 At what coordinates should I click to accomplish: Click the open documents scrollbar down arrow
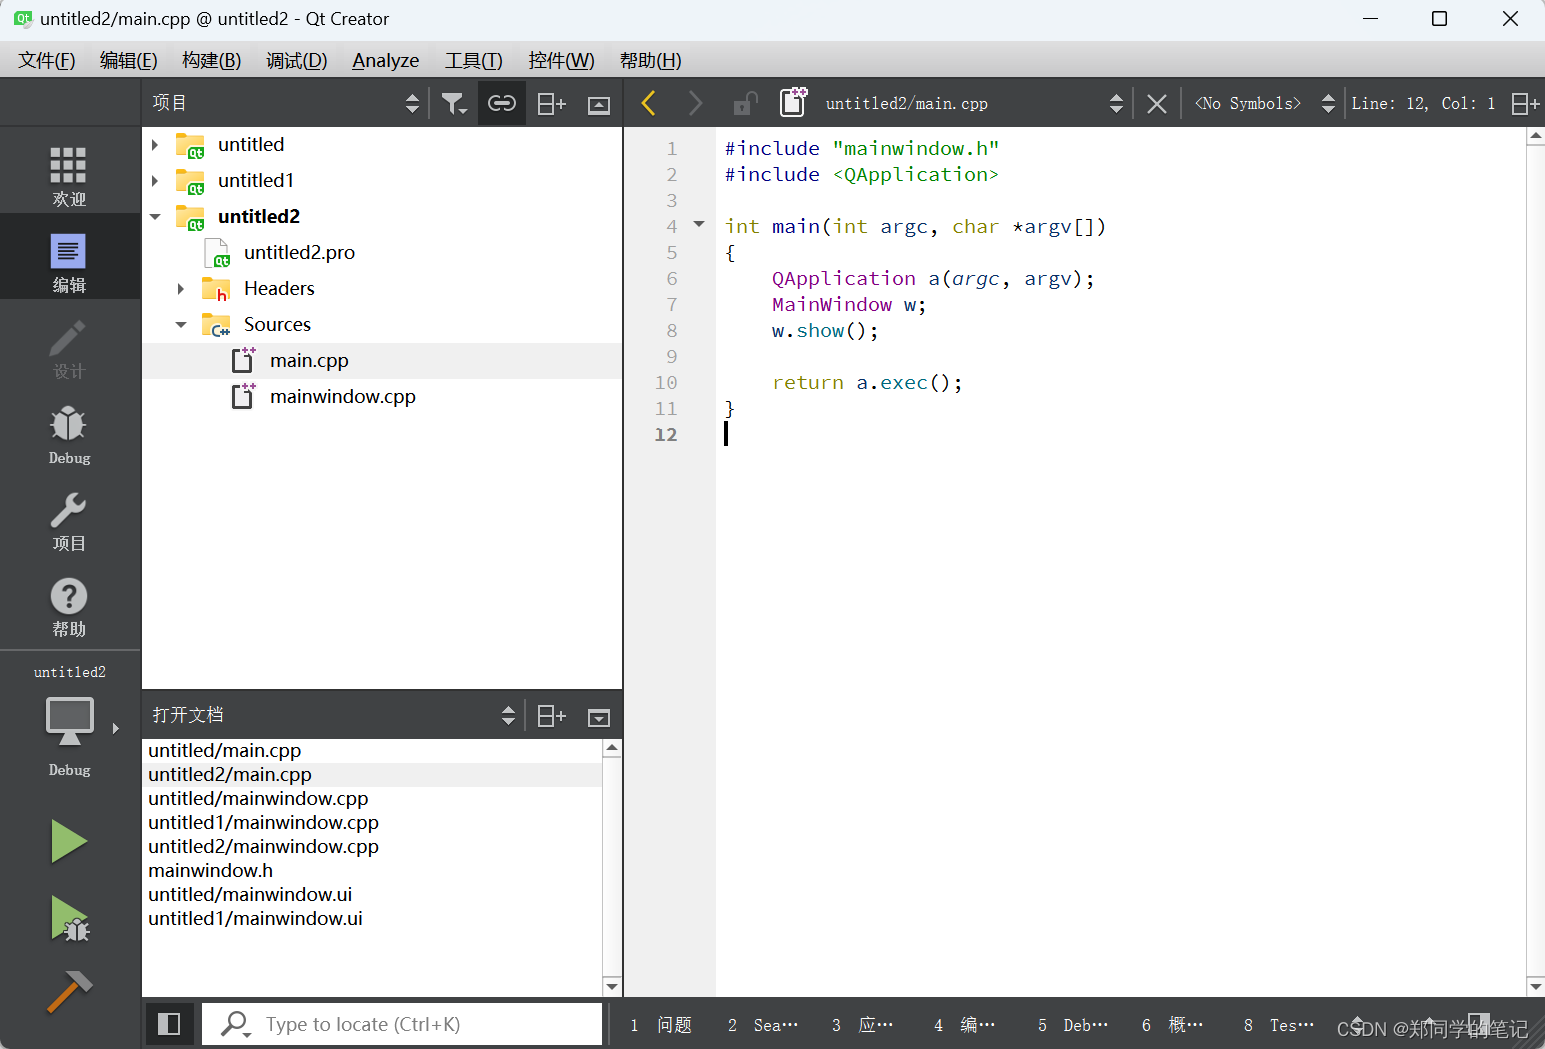click(x=612, y=986)
